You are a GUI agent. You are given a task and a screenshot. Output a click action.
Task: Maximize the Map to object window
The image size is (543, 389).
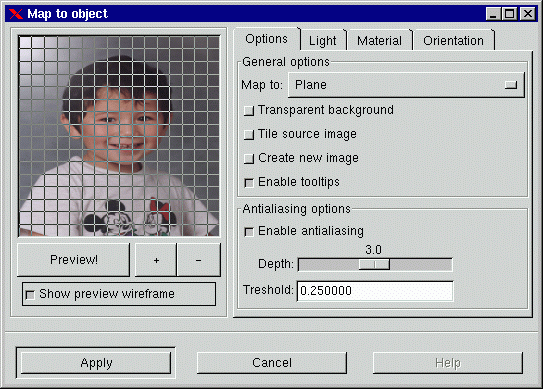[510, 14]
